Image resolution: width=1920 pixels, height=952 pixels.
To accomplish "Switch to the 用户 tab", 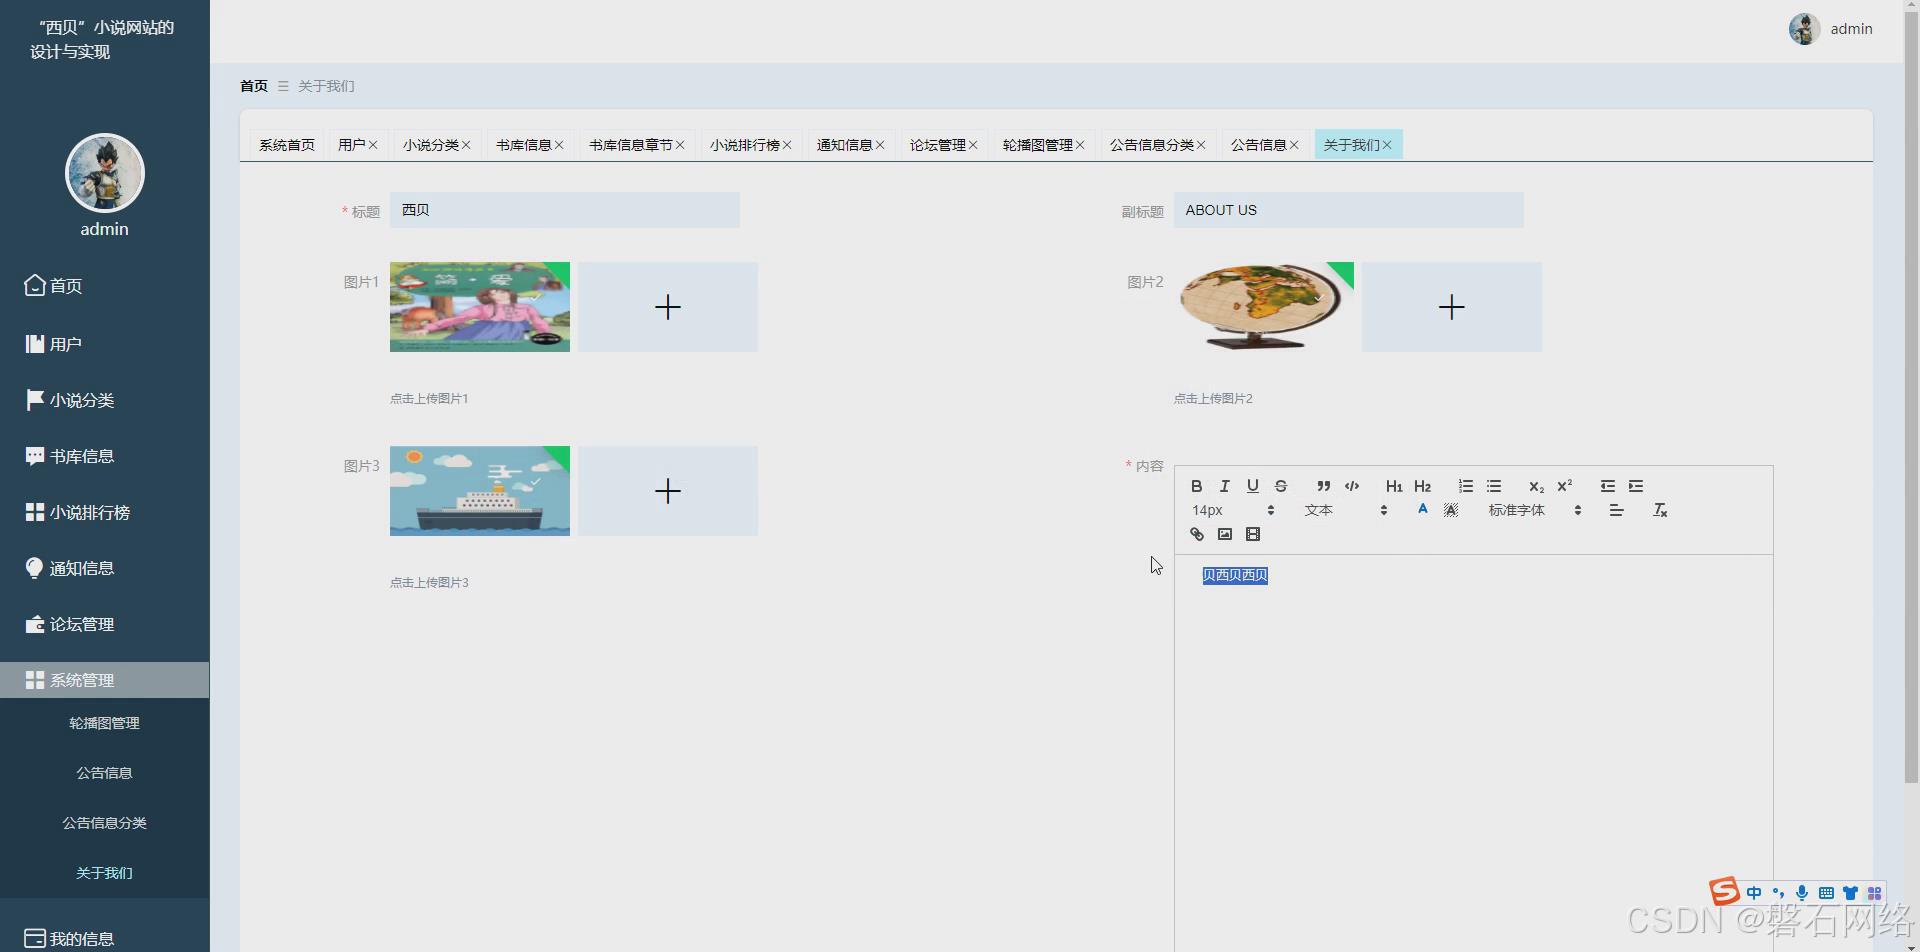I will pyautogui.click(x=350, y=144).
